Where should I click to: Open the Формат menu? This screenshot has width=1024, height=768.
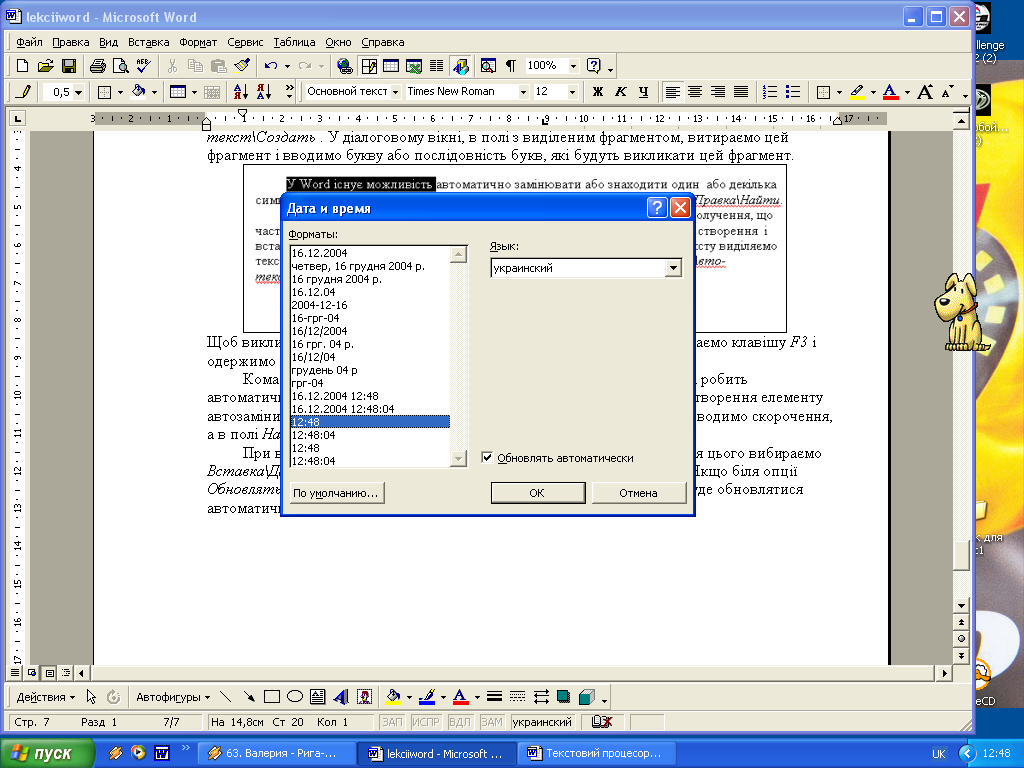(x=198, y=42)
